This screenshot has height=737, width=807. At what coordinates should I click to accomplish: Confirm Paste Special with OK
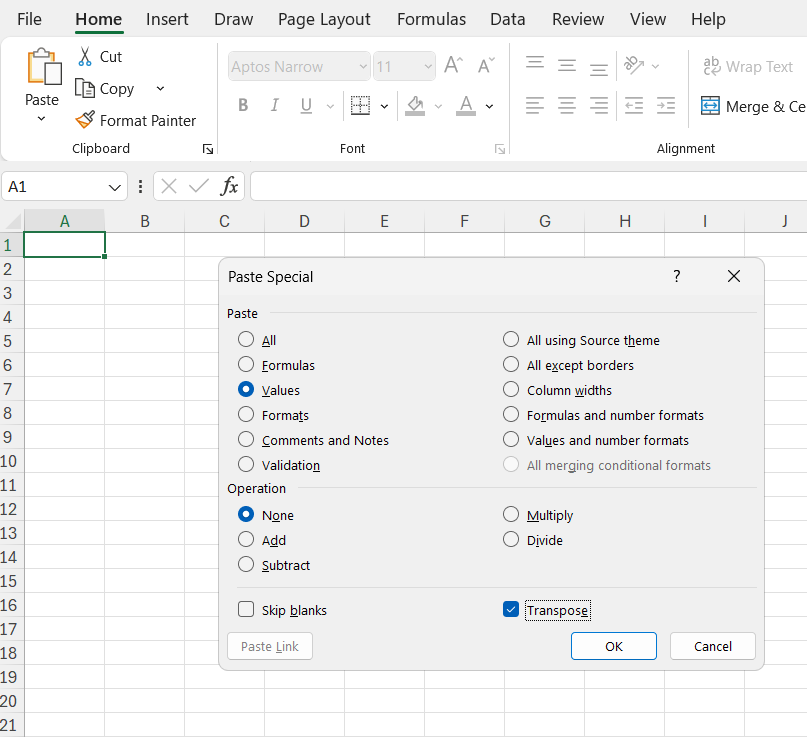click(613, 646)
